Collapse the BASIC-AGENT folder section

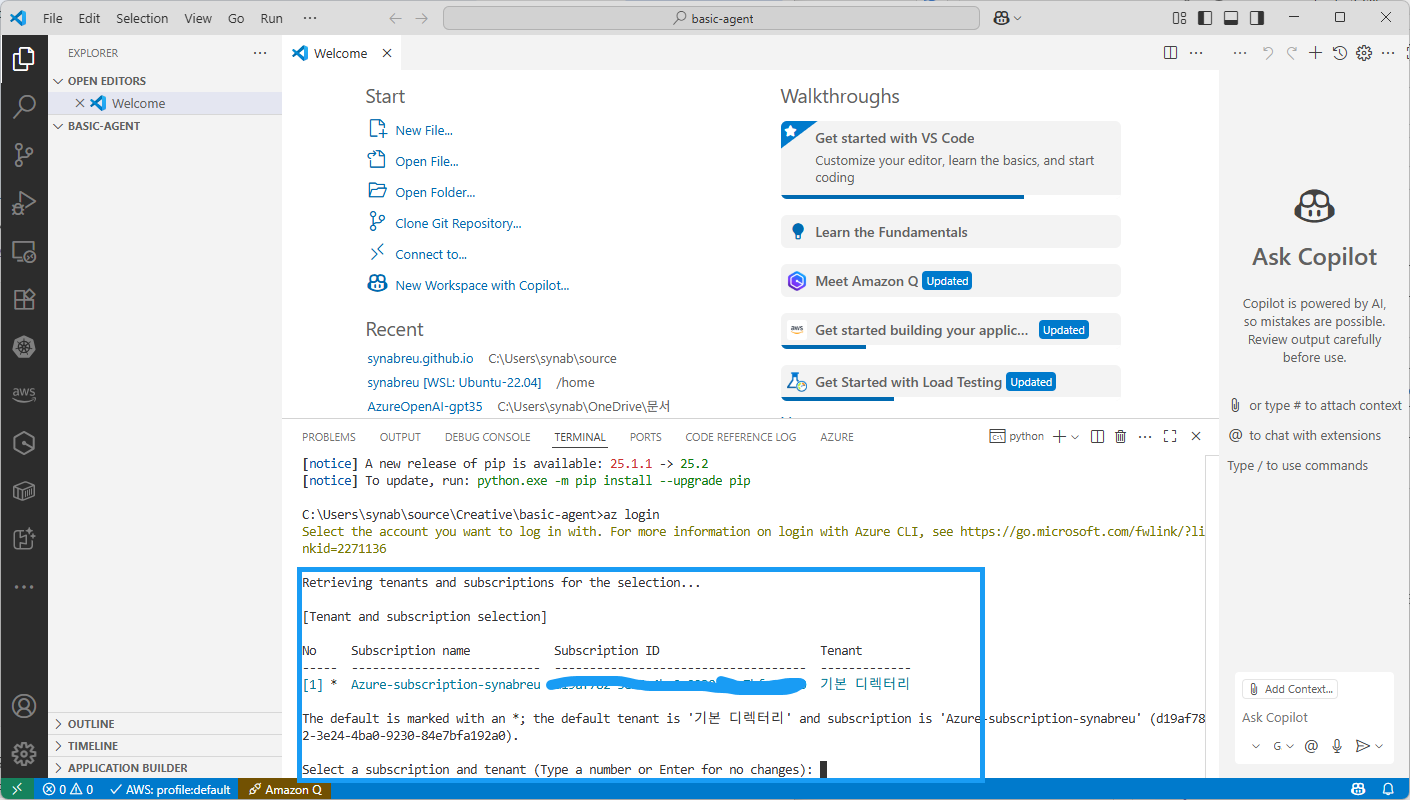pos(165,126)
